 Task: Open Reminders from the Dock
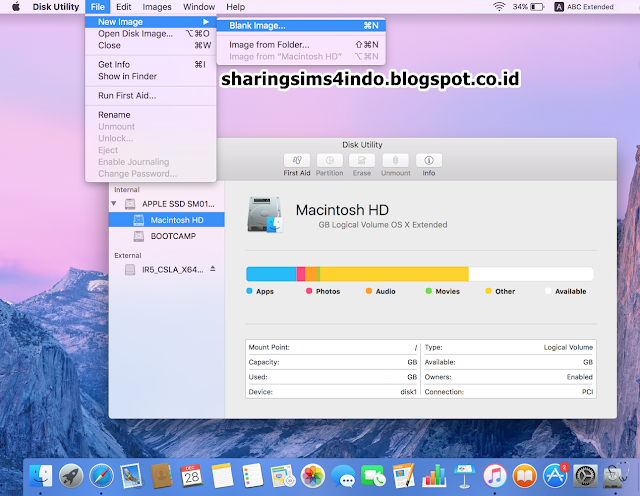(252, 476)
